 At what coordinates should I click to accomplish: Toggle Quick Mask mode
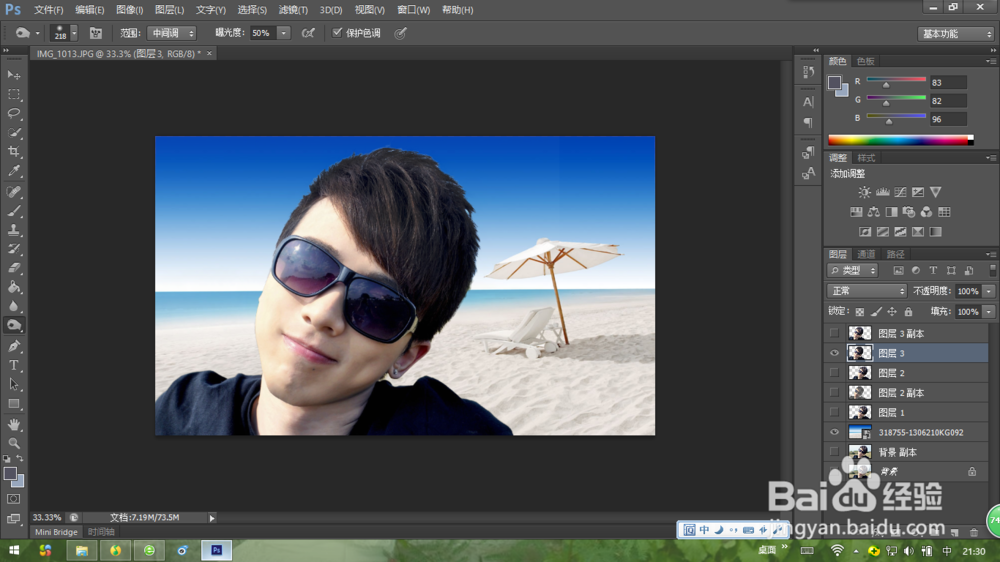pyautogui.click(x=14, y=499)
